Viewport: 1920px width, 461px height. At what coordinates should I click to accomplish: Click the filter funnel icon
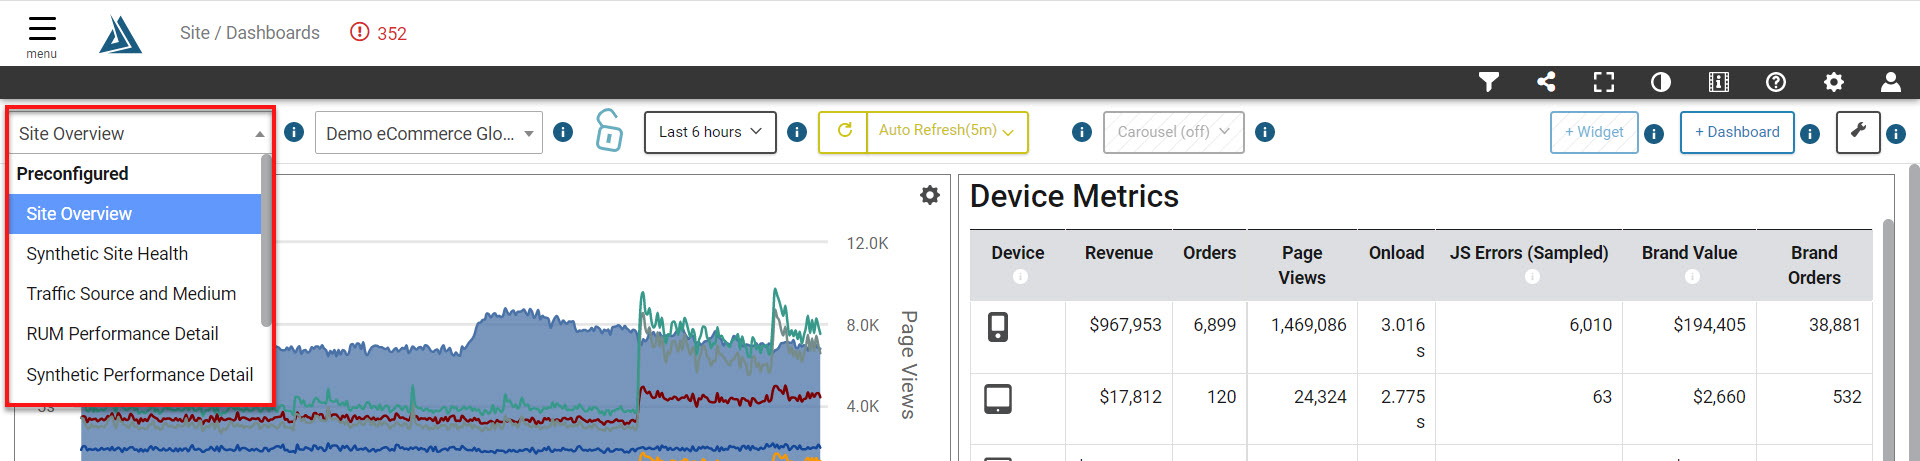point(1489,82)
